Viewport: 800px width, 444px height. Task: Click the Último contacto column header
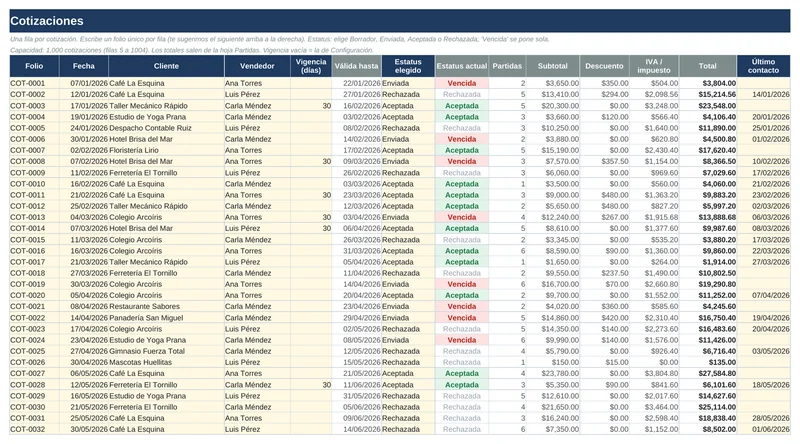[x=763, y=66]
